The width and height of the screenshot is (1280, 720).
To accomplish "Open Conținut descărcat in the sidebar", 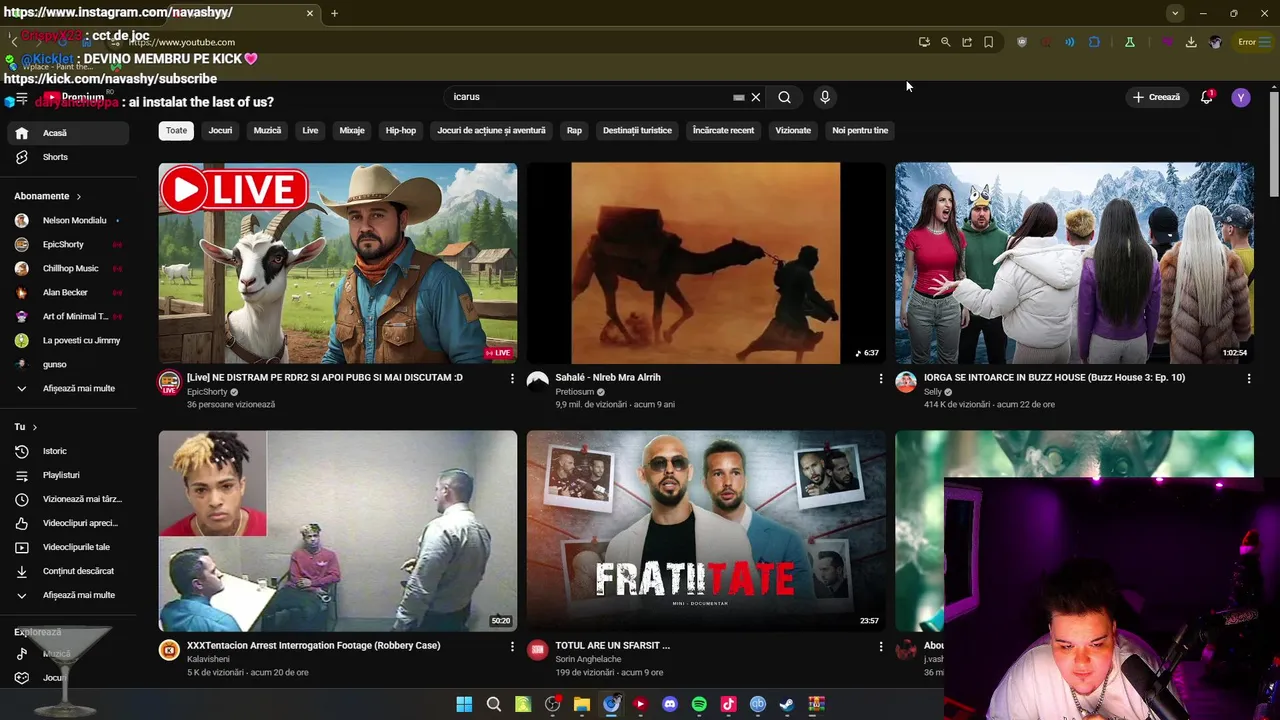I will (67, 571).
